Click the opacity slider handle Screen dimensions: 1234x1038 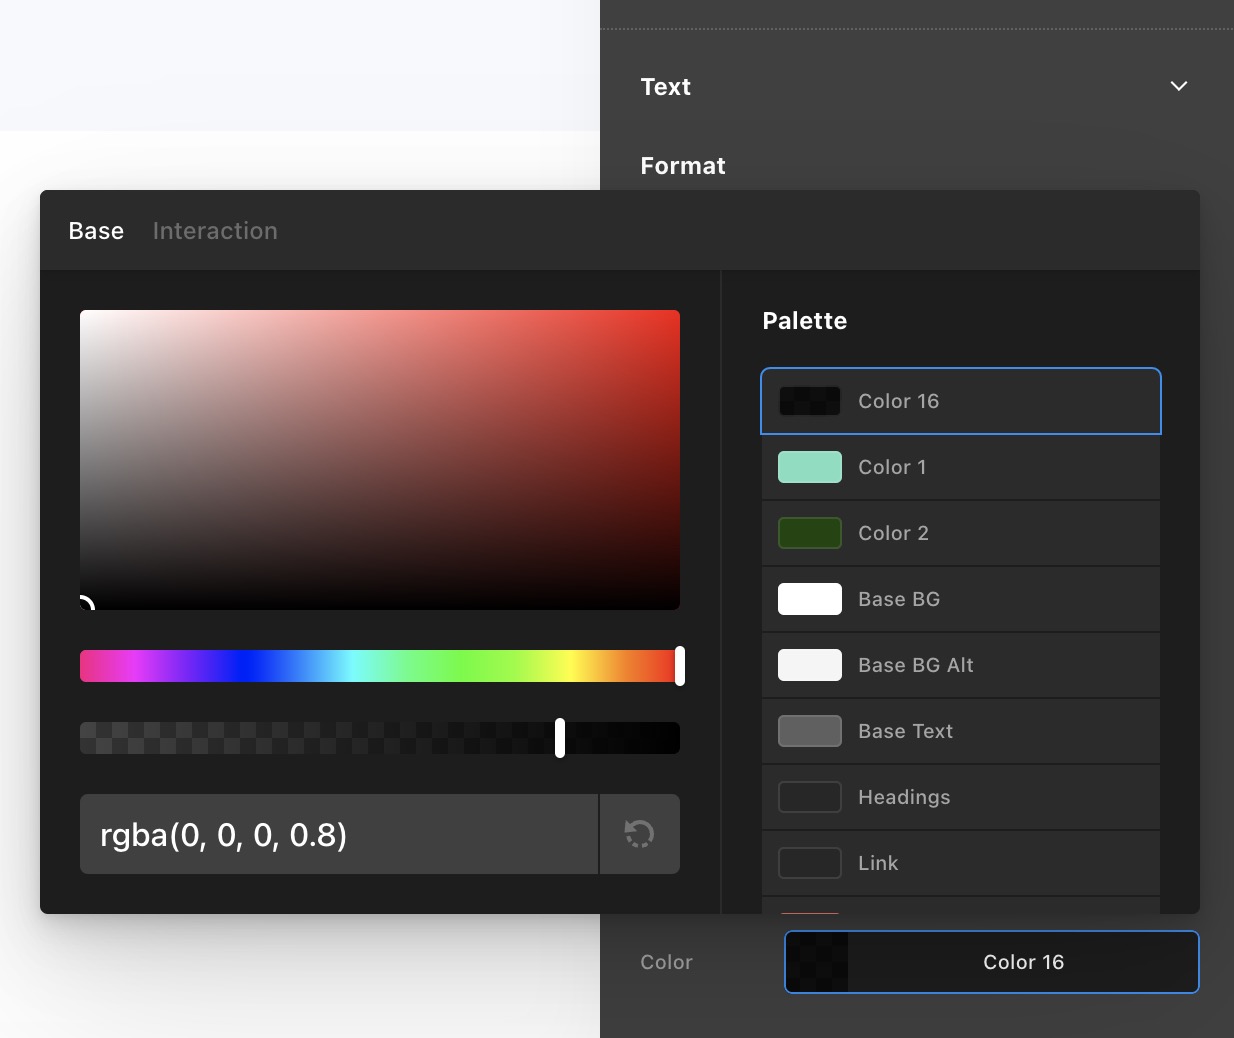(560, 738)
